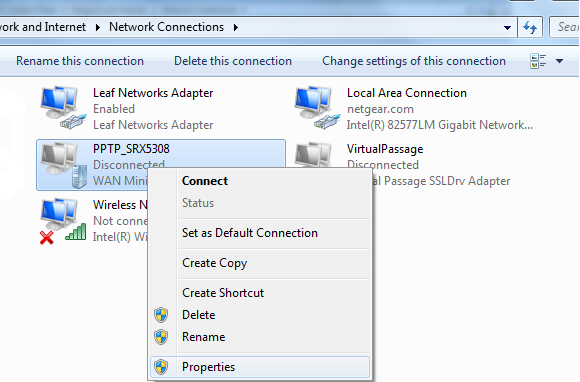Select the VirtualPassage adapter icon
Viewport: 580px width, 382px height.
[314, 155]
